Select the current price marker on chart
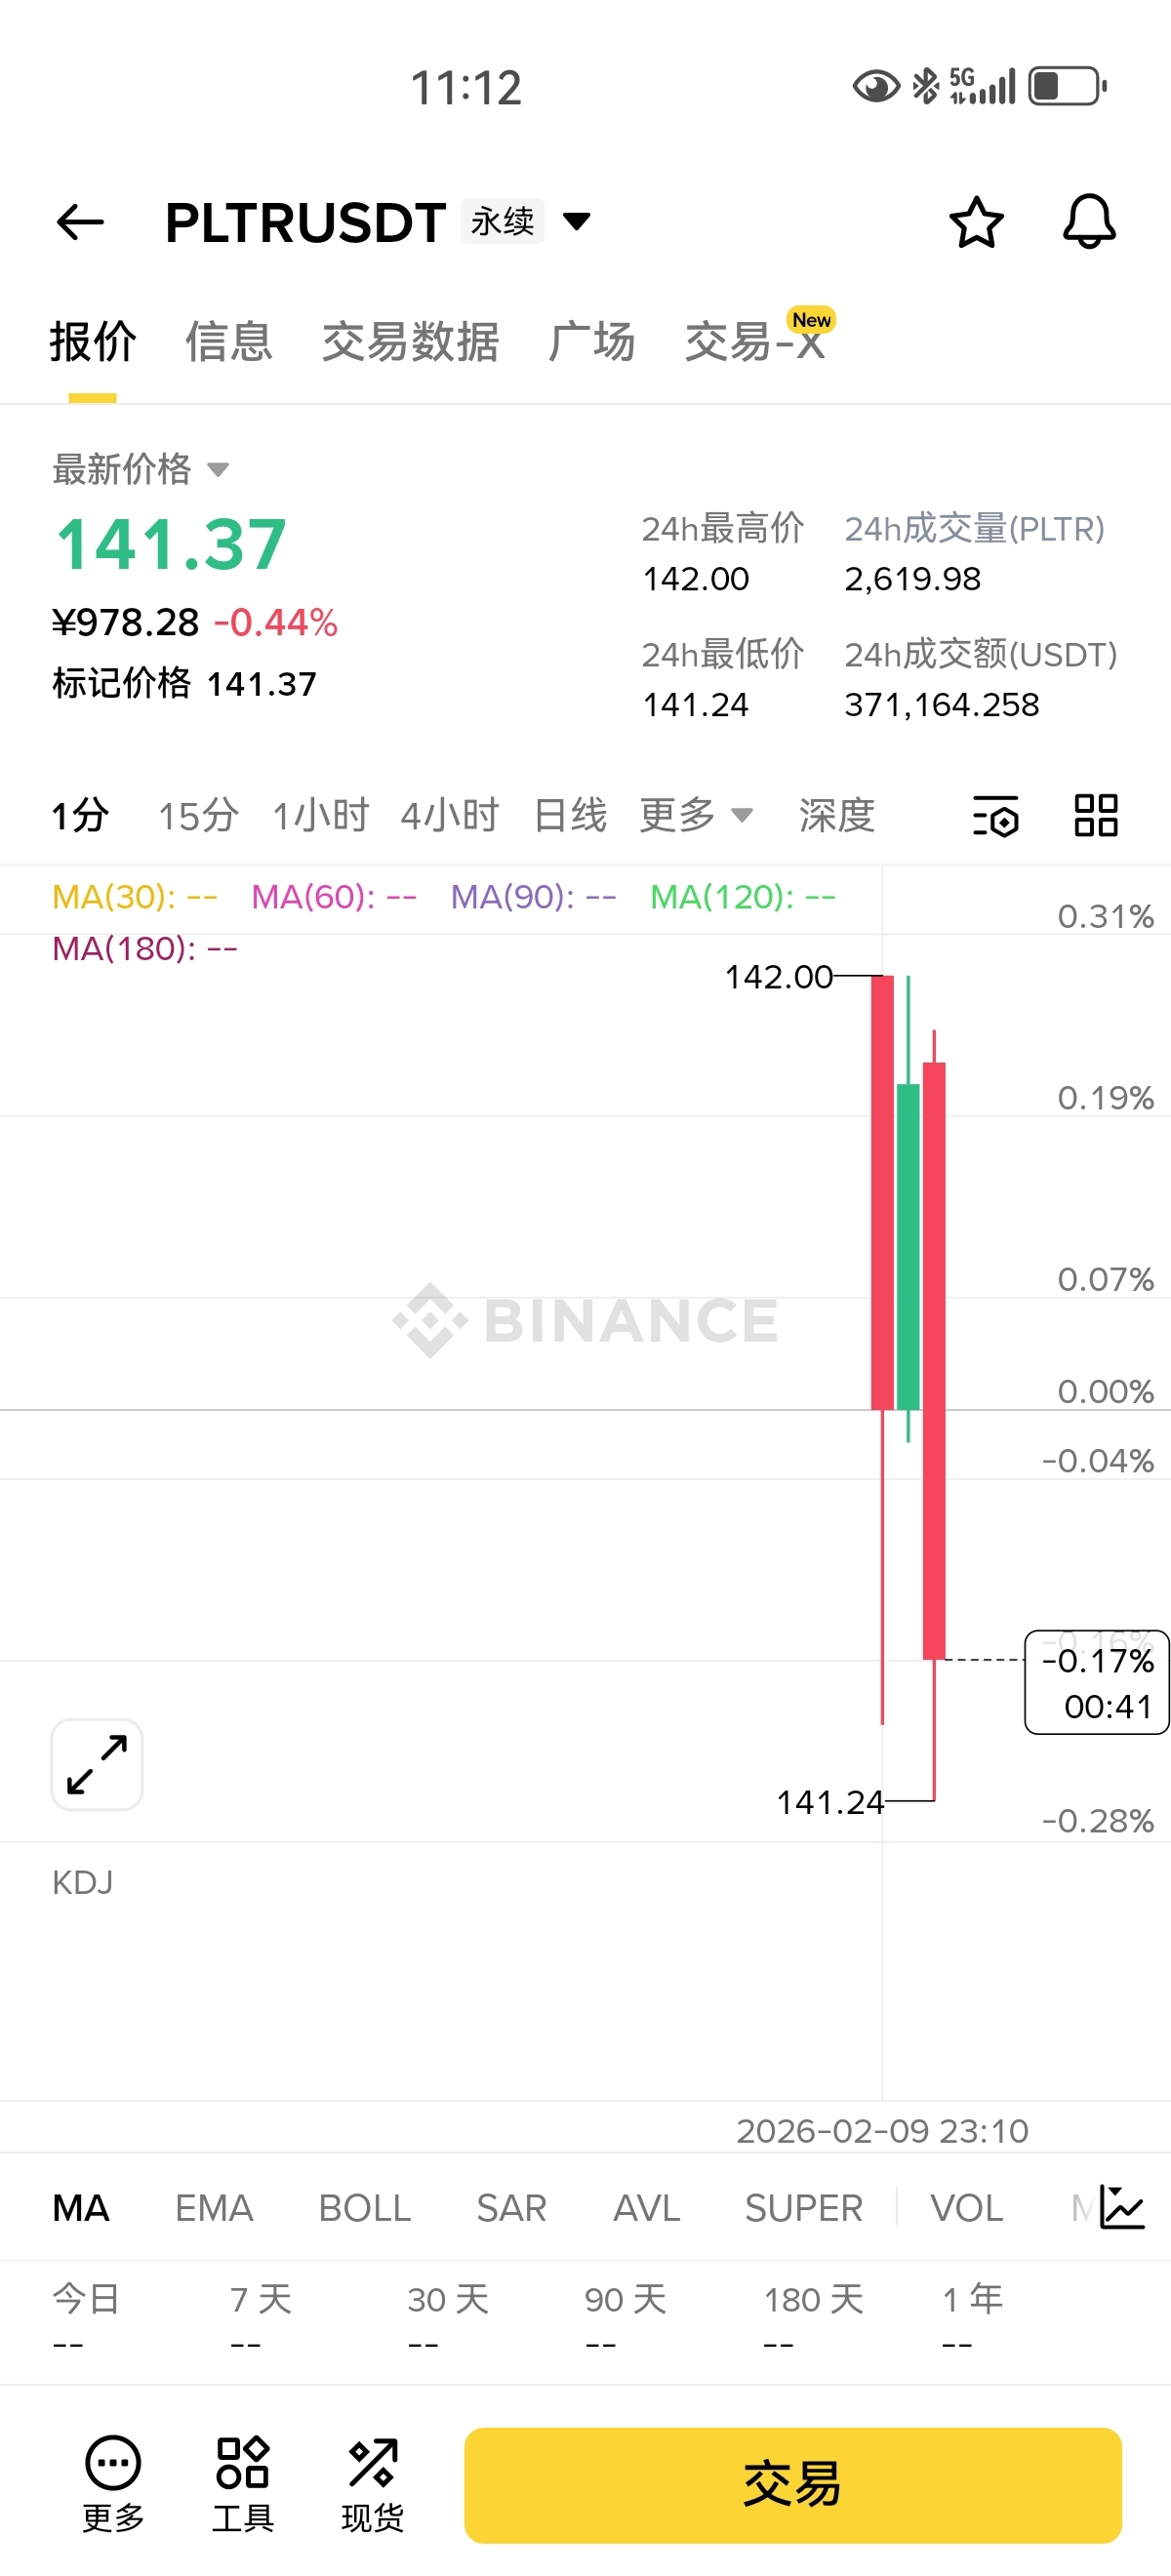 pos(1097,1683)
